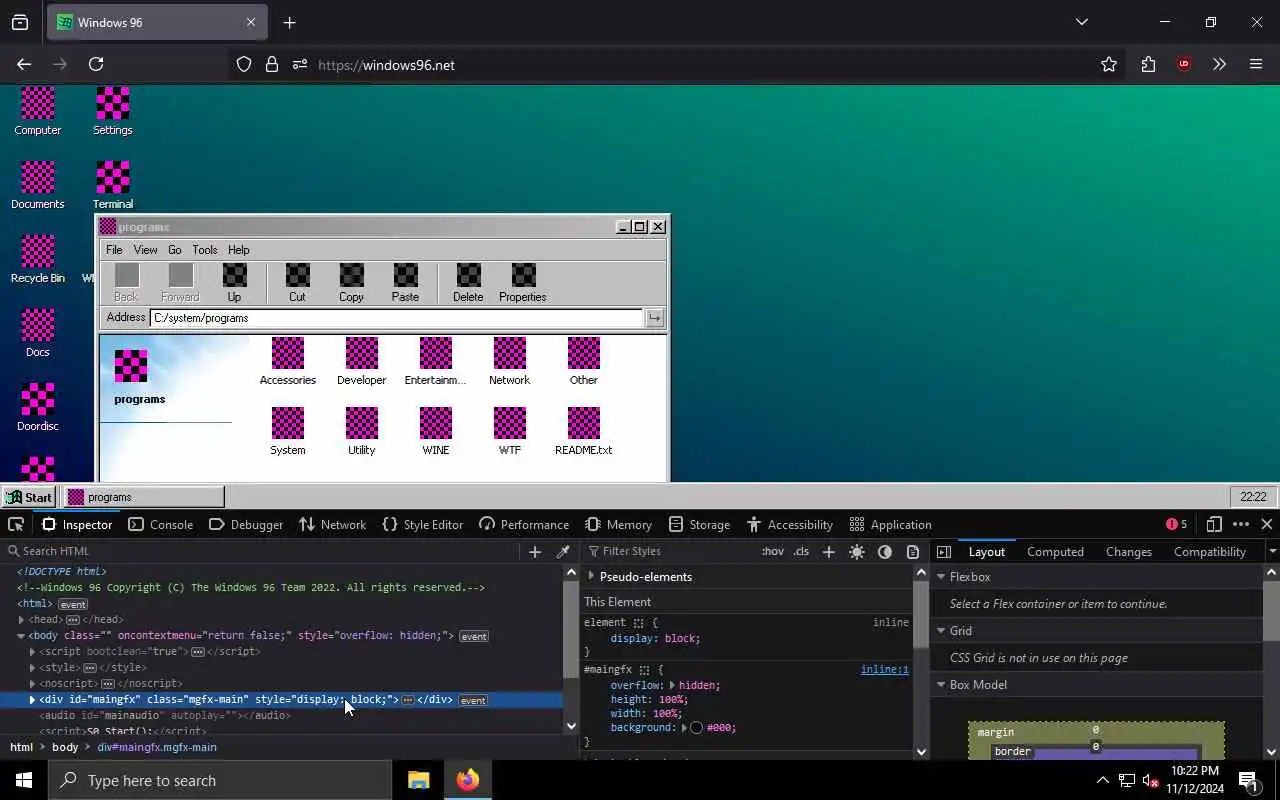Click the Up toolbar icon in programs window

click(234, 283)
